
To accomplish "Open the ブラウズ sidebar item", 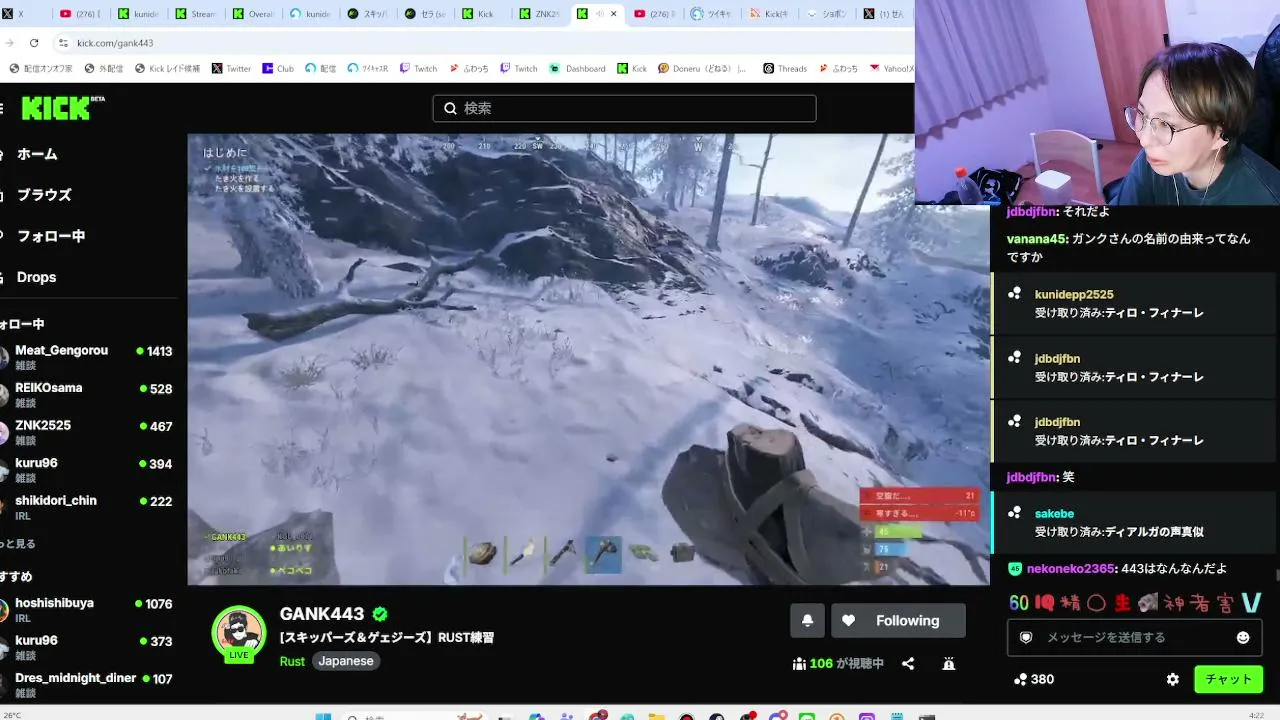I will pos(44,195).
